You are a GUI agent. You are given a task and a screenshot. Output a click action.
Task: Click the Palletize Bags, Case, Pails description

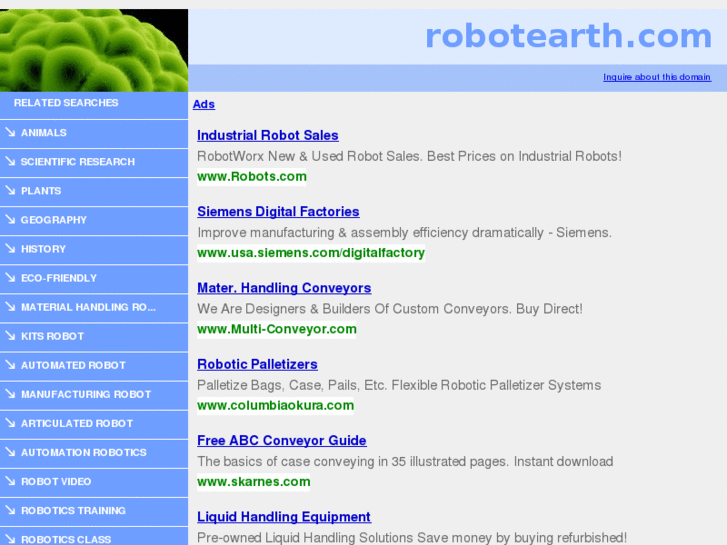pyautogui.click(x=399, y=385)
